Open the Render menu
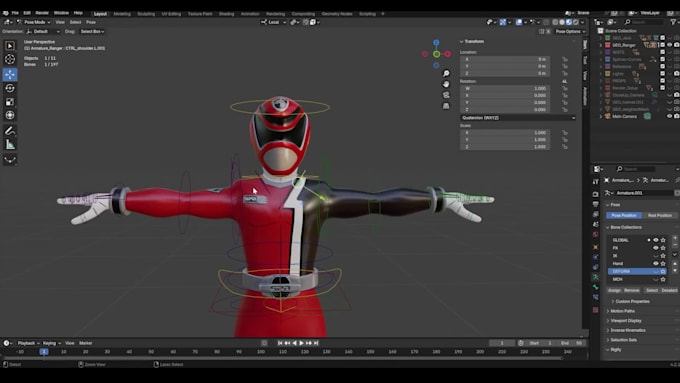 pos(42,13)
